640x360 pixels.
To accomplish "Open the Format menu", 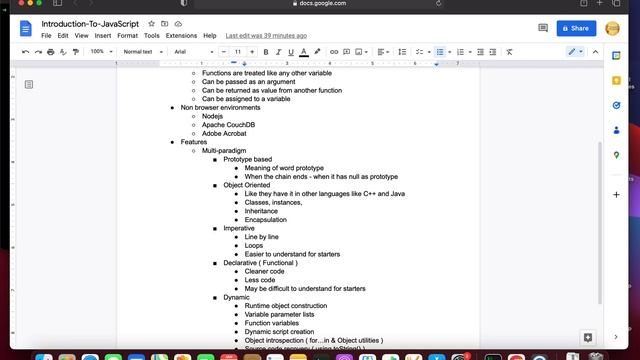I will pyautogui.click(x=127, y=36).
